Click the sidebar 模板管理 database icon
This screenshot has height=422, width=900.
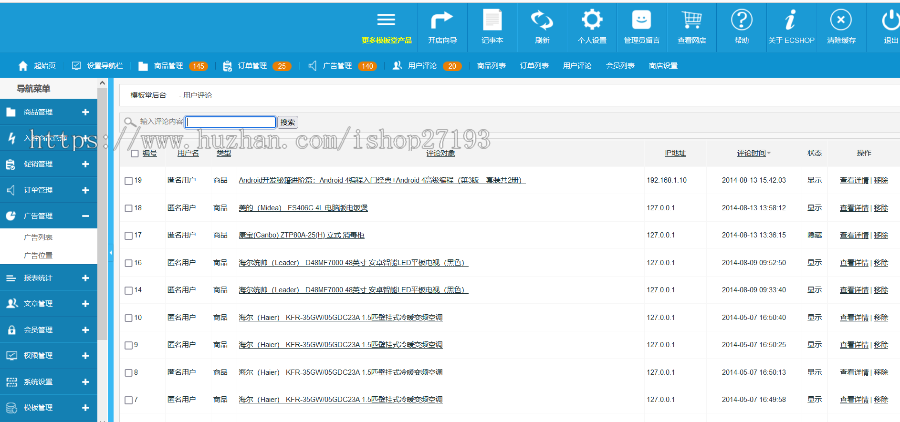[11, 408]
